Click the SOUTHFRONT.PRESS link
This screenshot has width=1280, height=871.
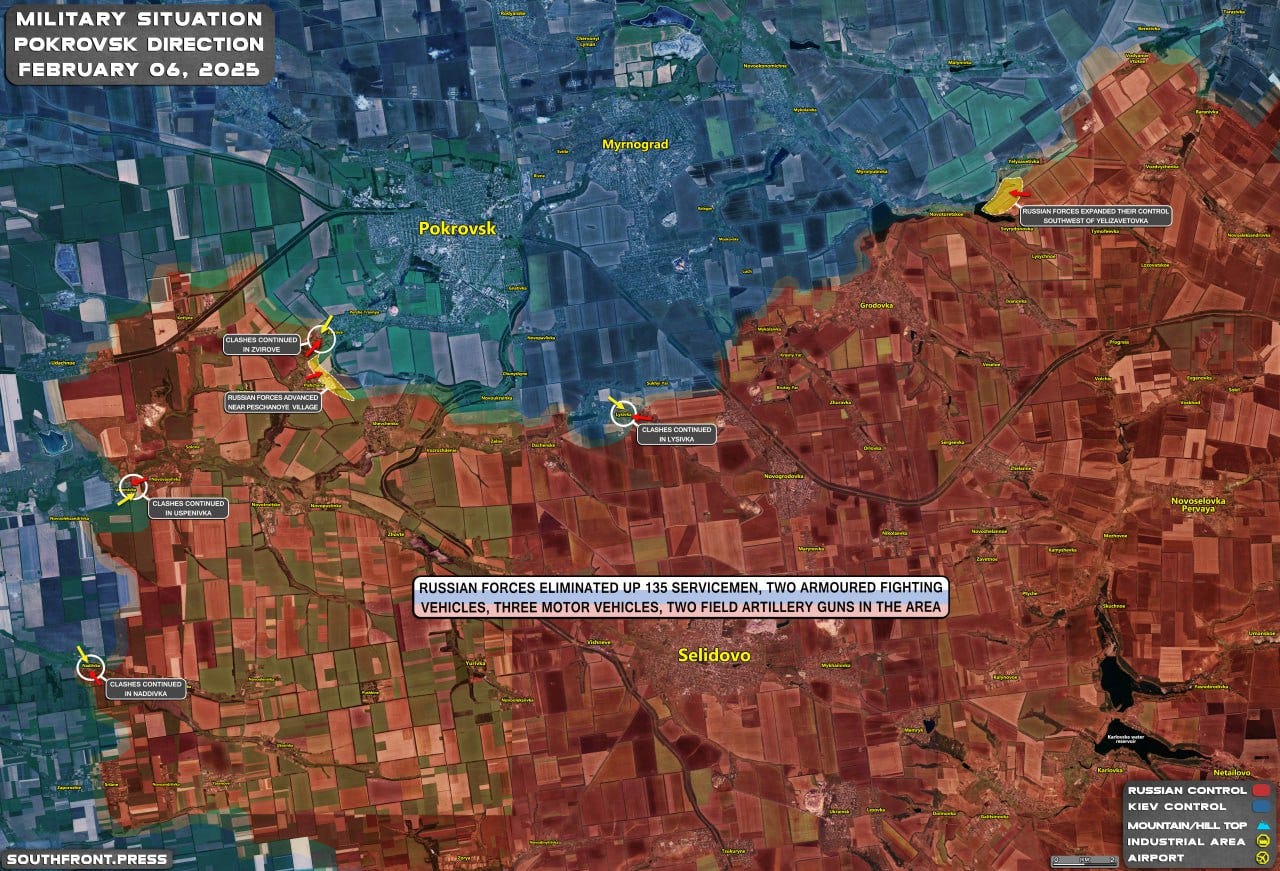(86, 859)
